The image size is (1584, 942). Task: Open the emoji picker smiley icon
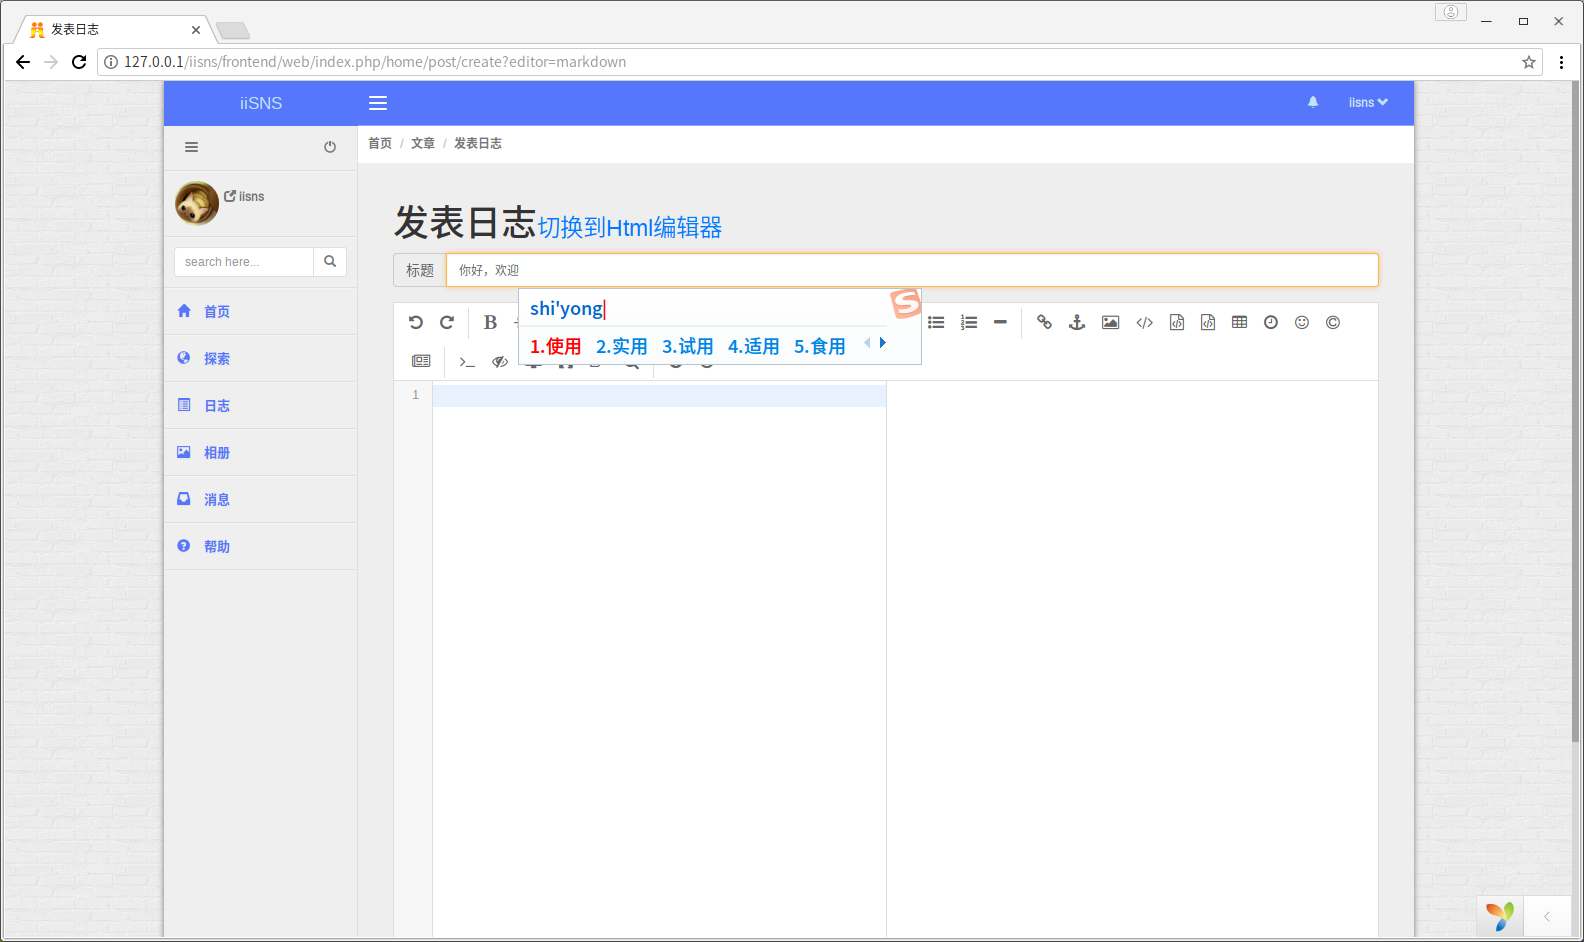tap(1302, 322)
